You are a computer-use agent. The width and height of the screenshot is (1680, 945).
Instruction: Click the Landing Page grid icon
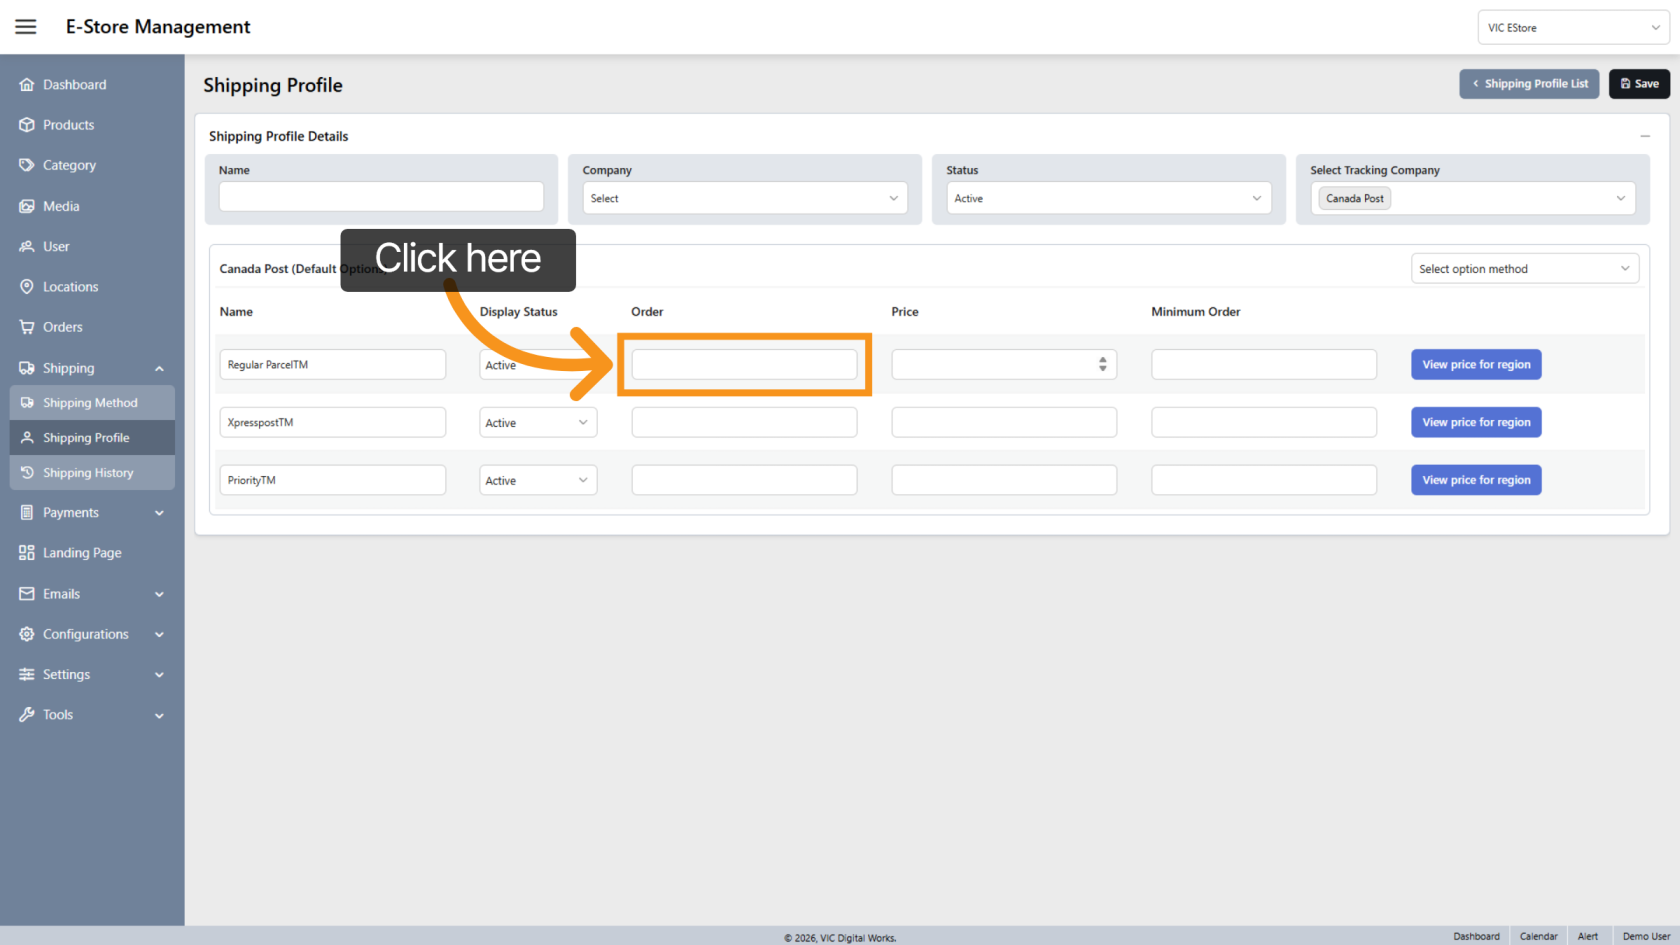coord(27,553)
